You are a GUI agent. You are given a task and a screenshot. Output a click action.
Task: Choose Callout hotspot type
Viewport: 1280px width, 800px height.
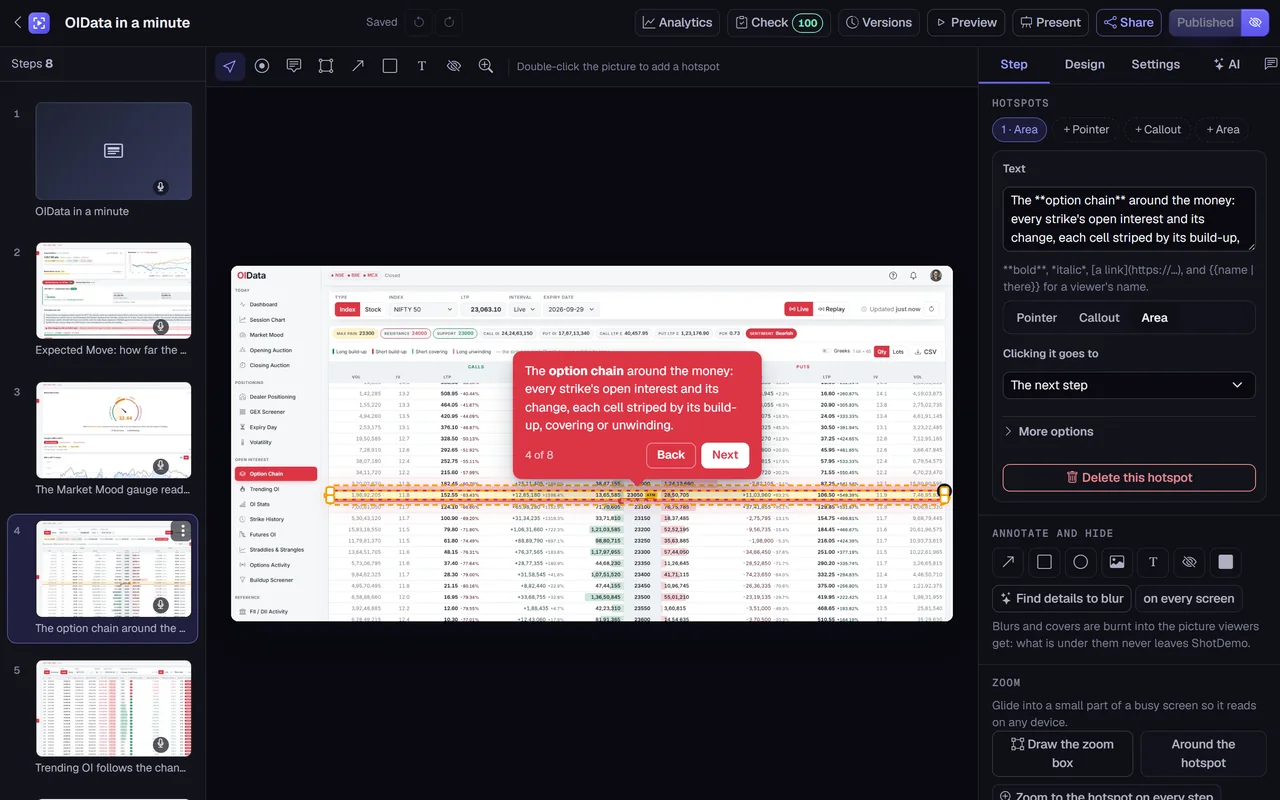tap(1099, 317)
